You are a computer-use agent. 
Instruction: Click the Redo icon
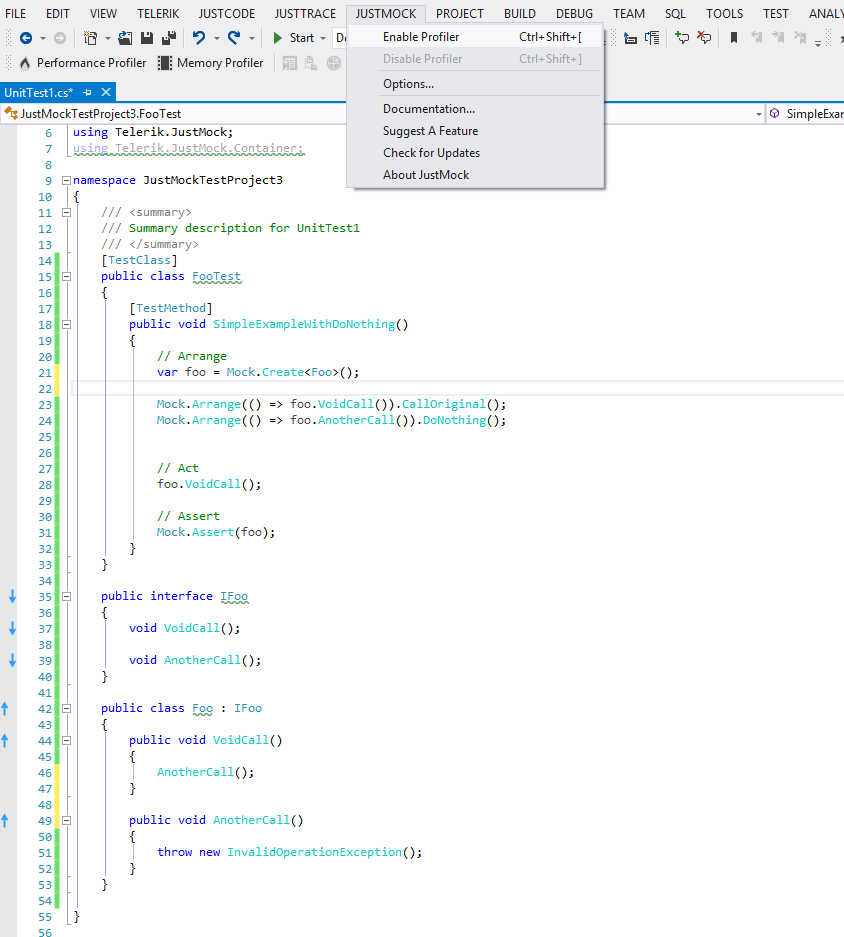[234, 38]
